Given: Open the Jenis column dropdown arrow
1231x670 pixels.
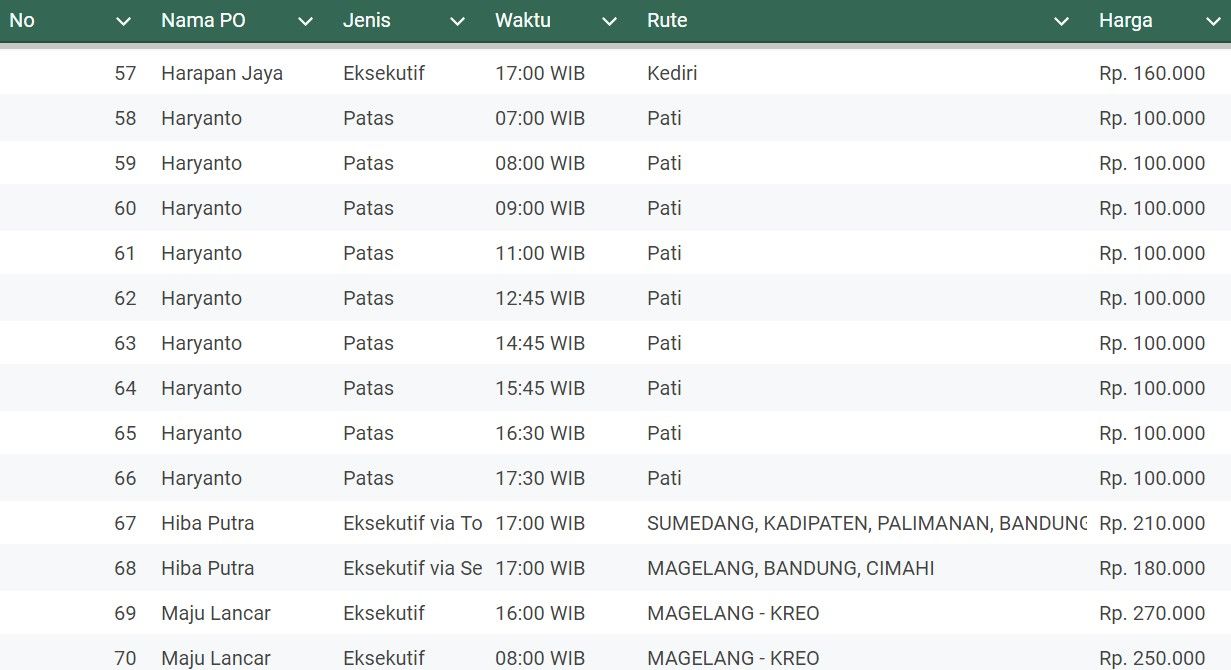Looking at the screenshot, I should [x=458, y=21].
